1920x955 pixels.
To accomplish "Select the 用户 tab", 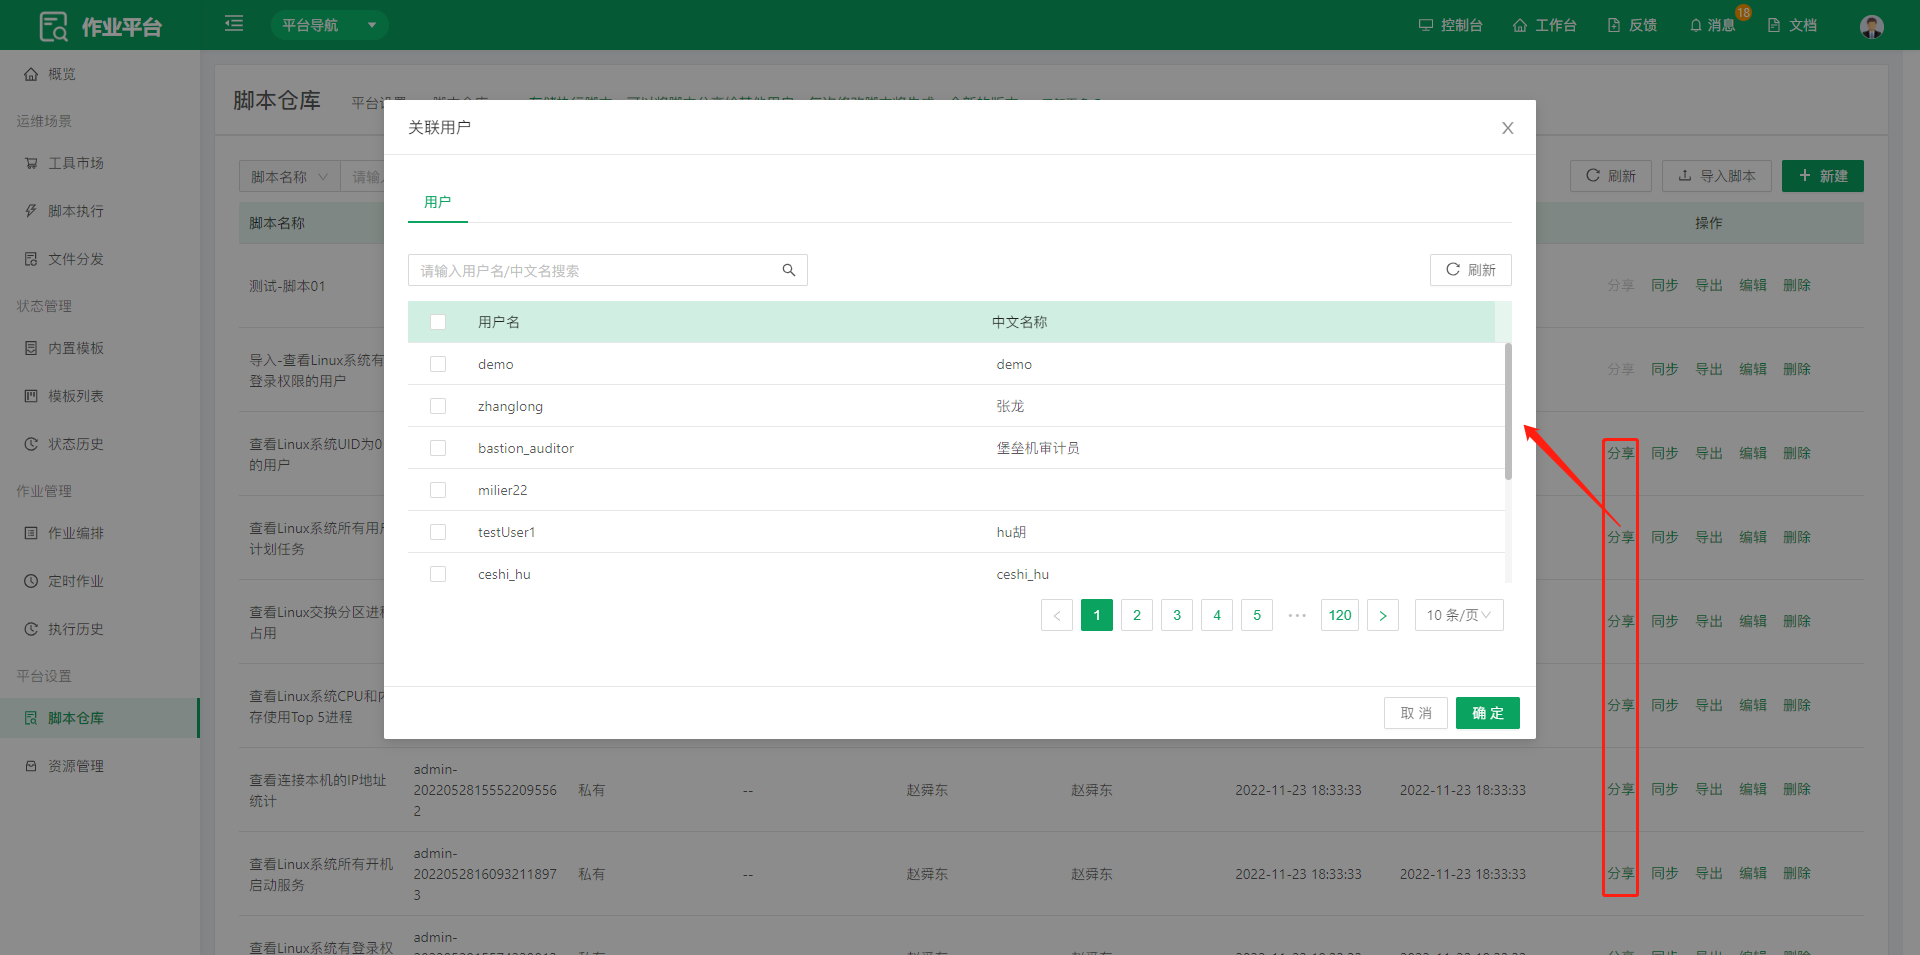I will (437, 202).
